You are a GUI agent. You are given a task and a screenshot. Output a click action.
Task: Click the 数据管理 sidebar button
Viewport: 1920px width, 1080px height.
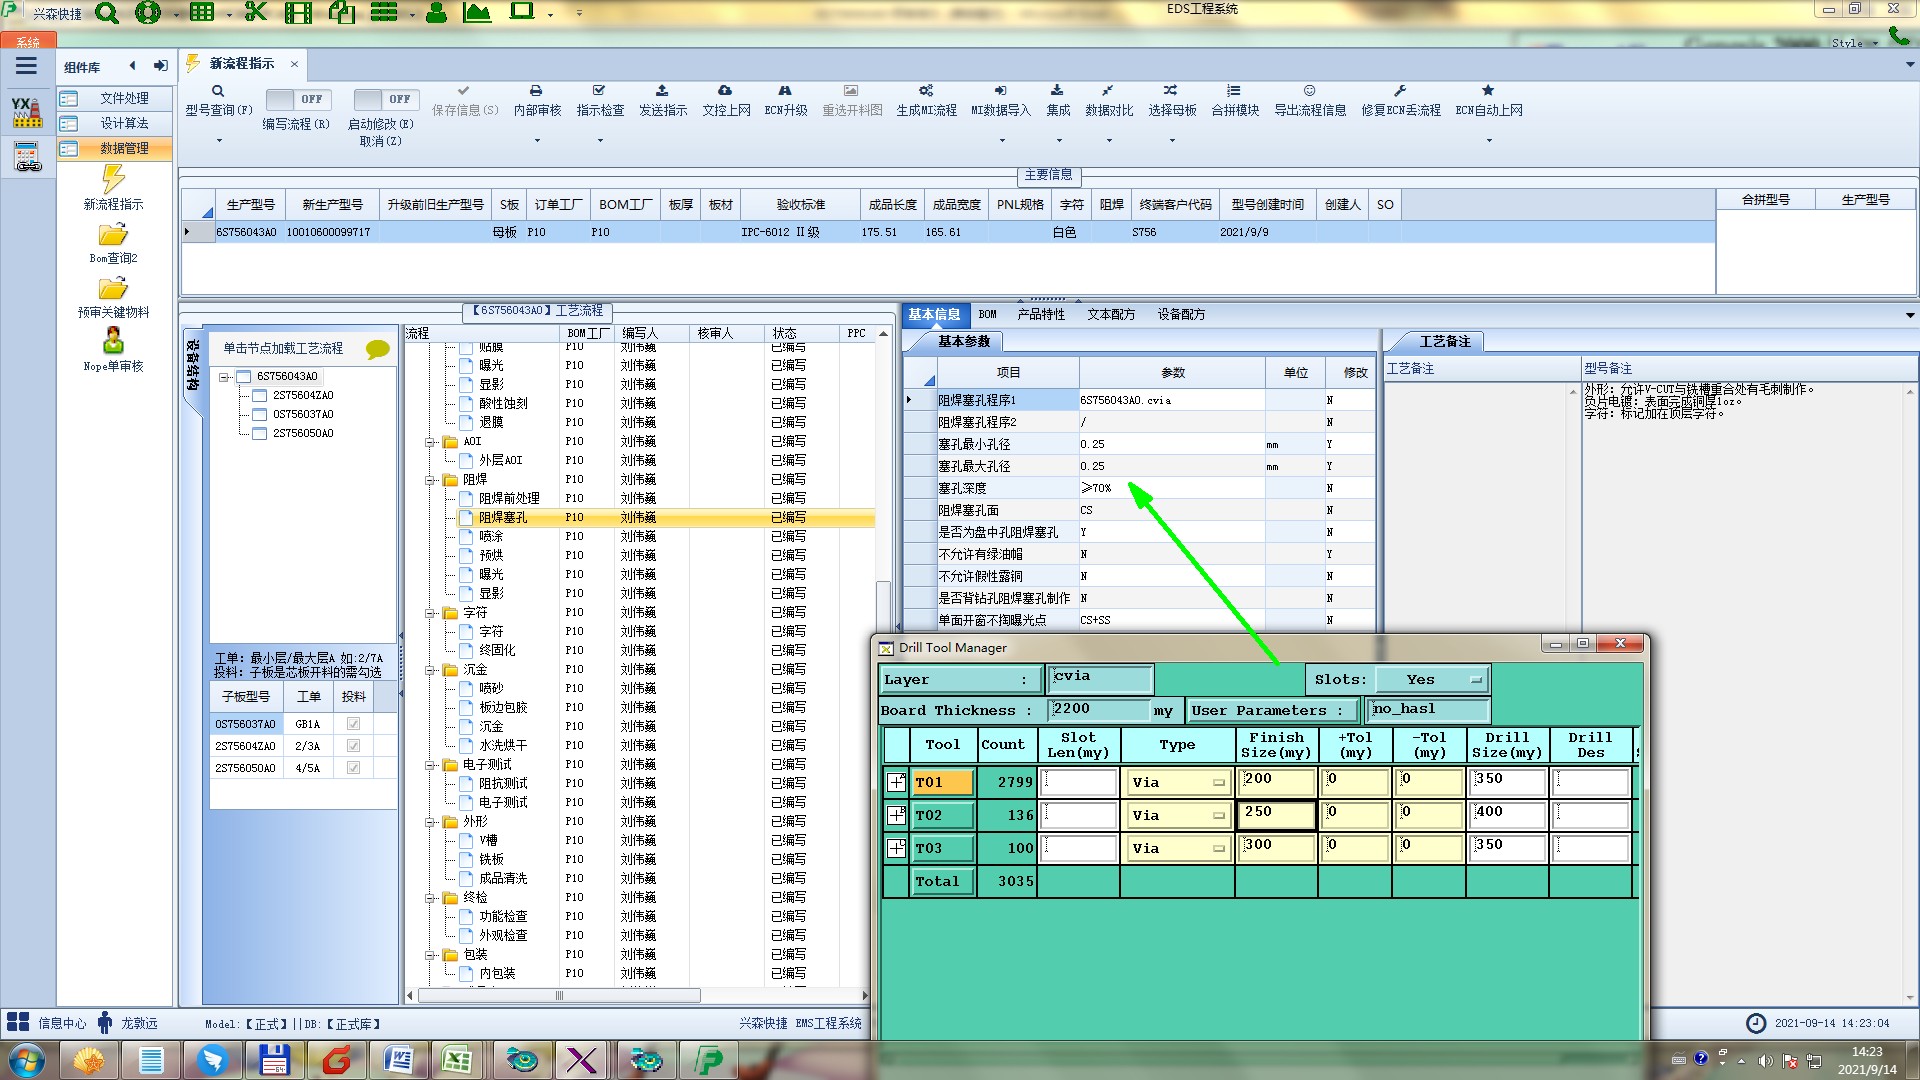tap(123, 148)
